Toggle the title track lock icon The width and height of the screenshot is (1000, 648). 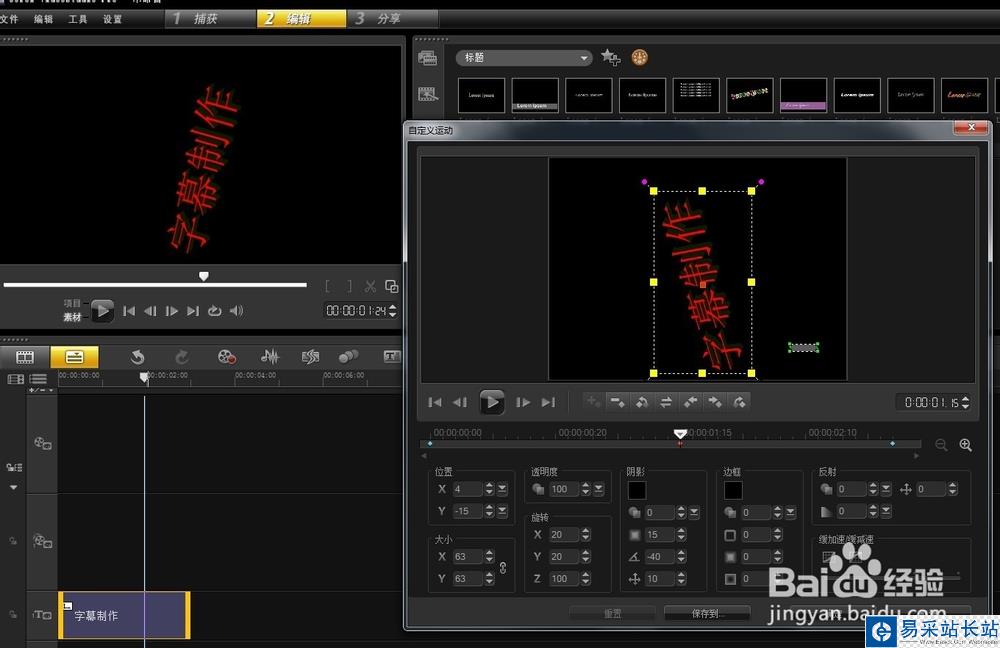pyautogui.click(x=13, y=615)
